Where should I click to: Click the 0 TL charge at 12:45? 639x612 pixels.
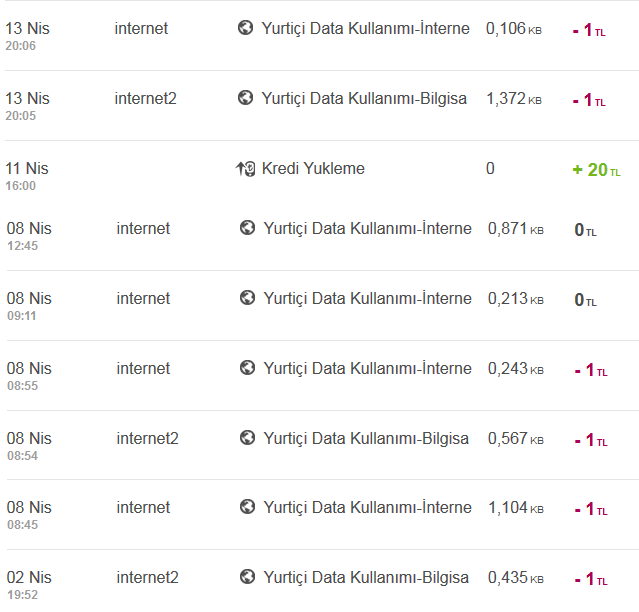(x=586, y=230)
